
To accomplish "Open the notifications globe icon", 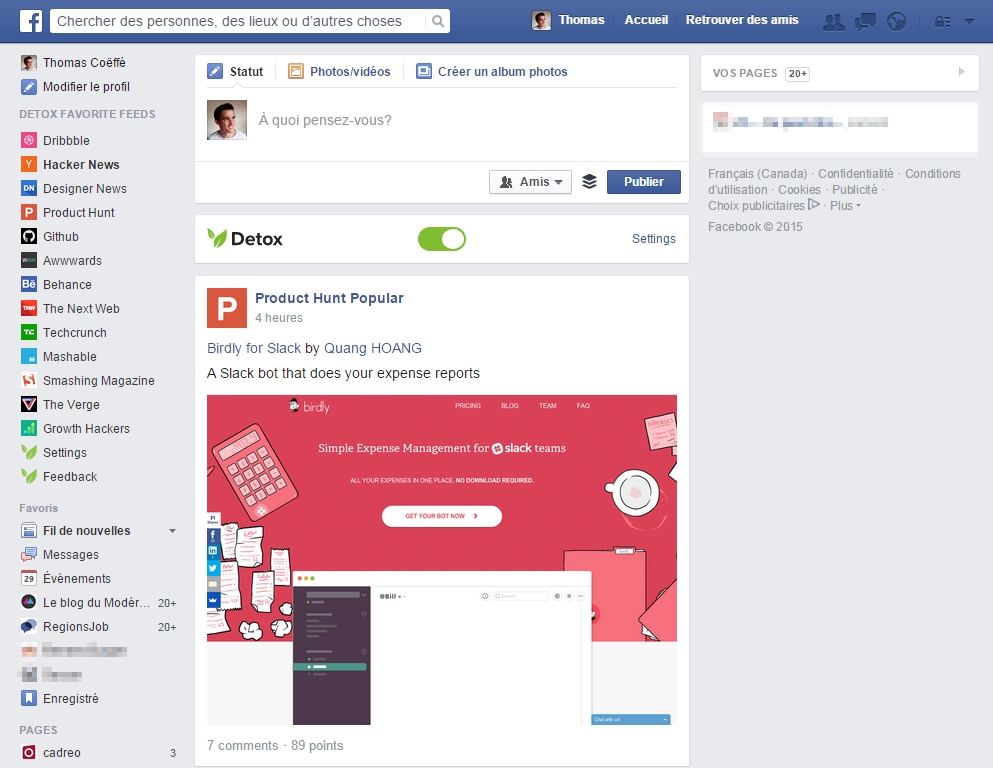I will (896, 22).
